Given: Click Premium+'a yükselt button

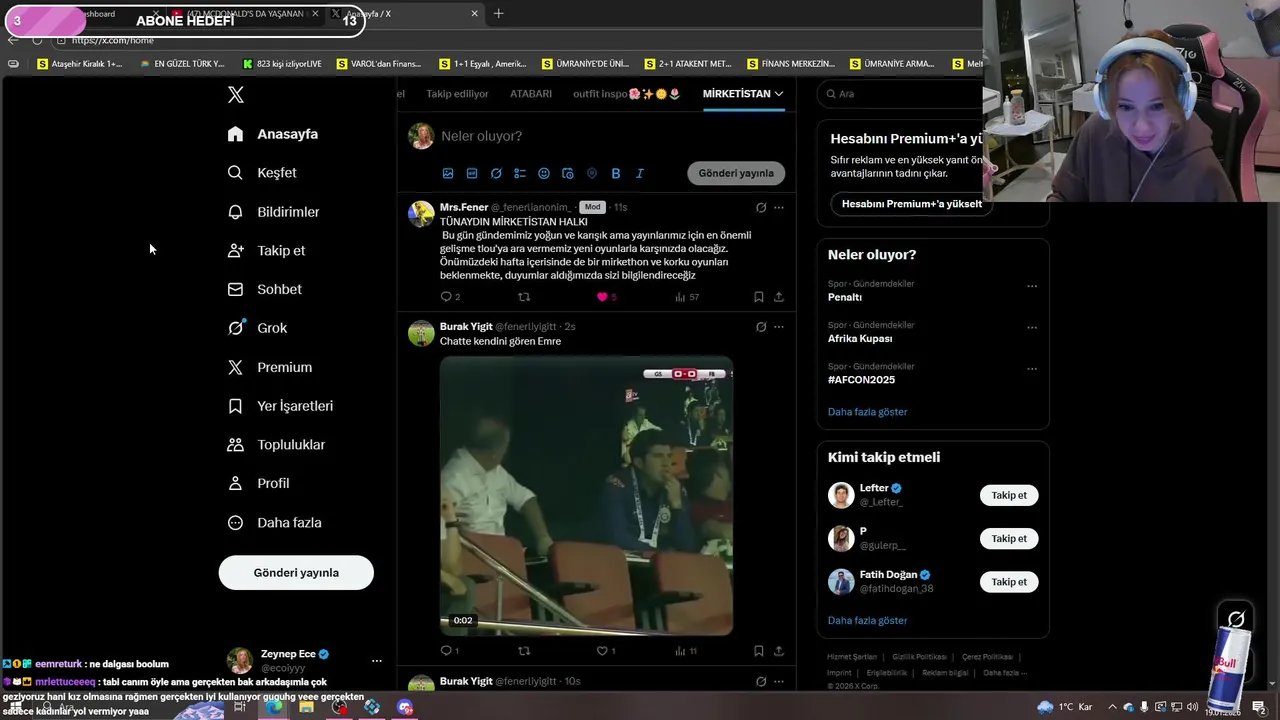Looking at the screenshot, I should click(x=912, y=204).
